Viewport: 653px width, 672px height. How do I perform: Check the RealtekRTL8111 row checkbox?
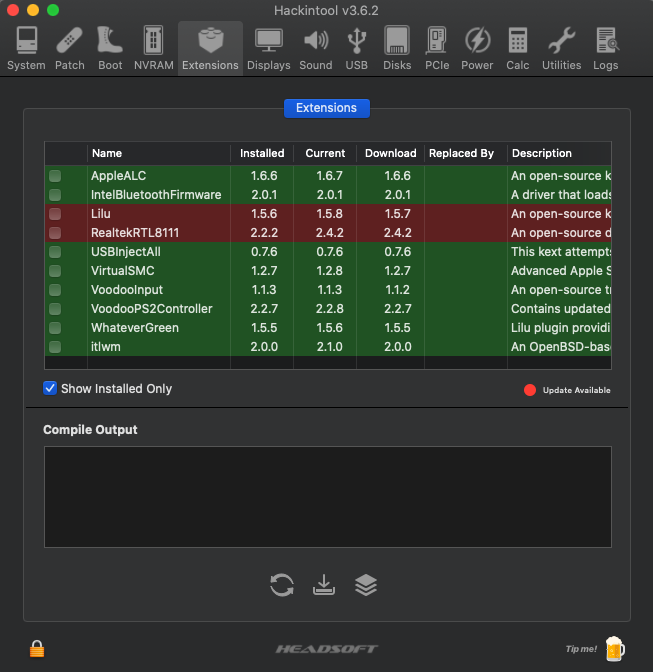[55, 233]
